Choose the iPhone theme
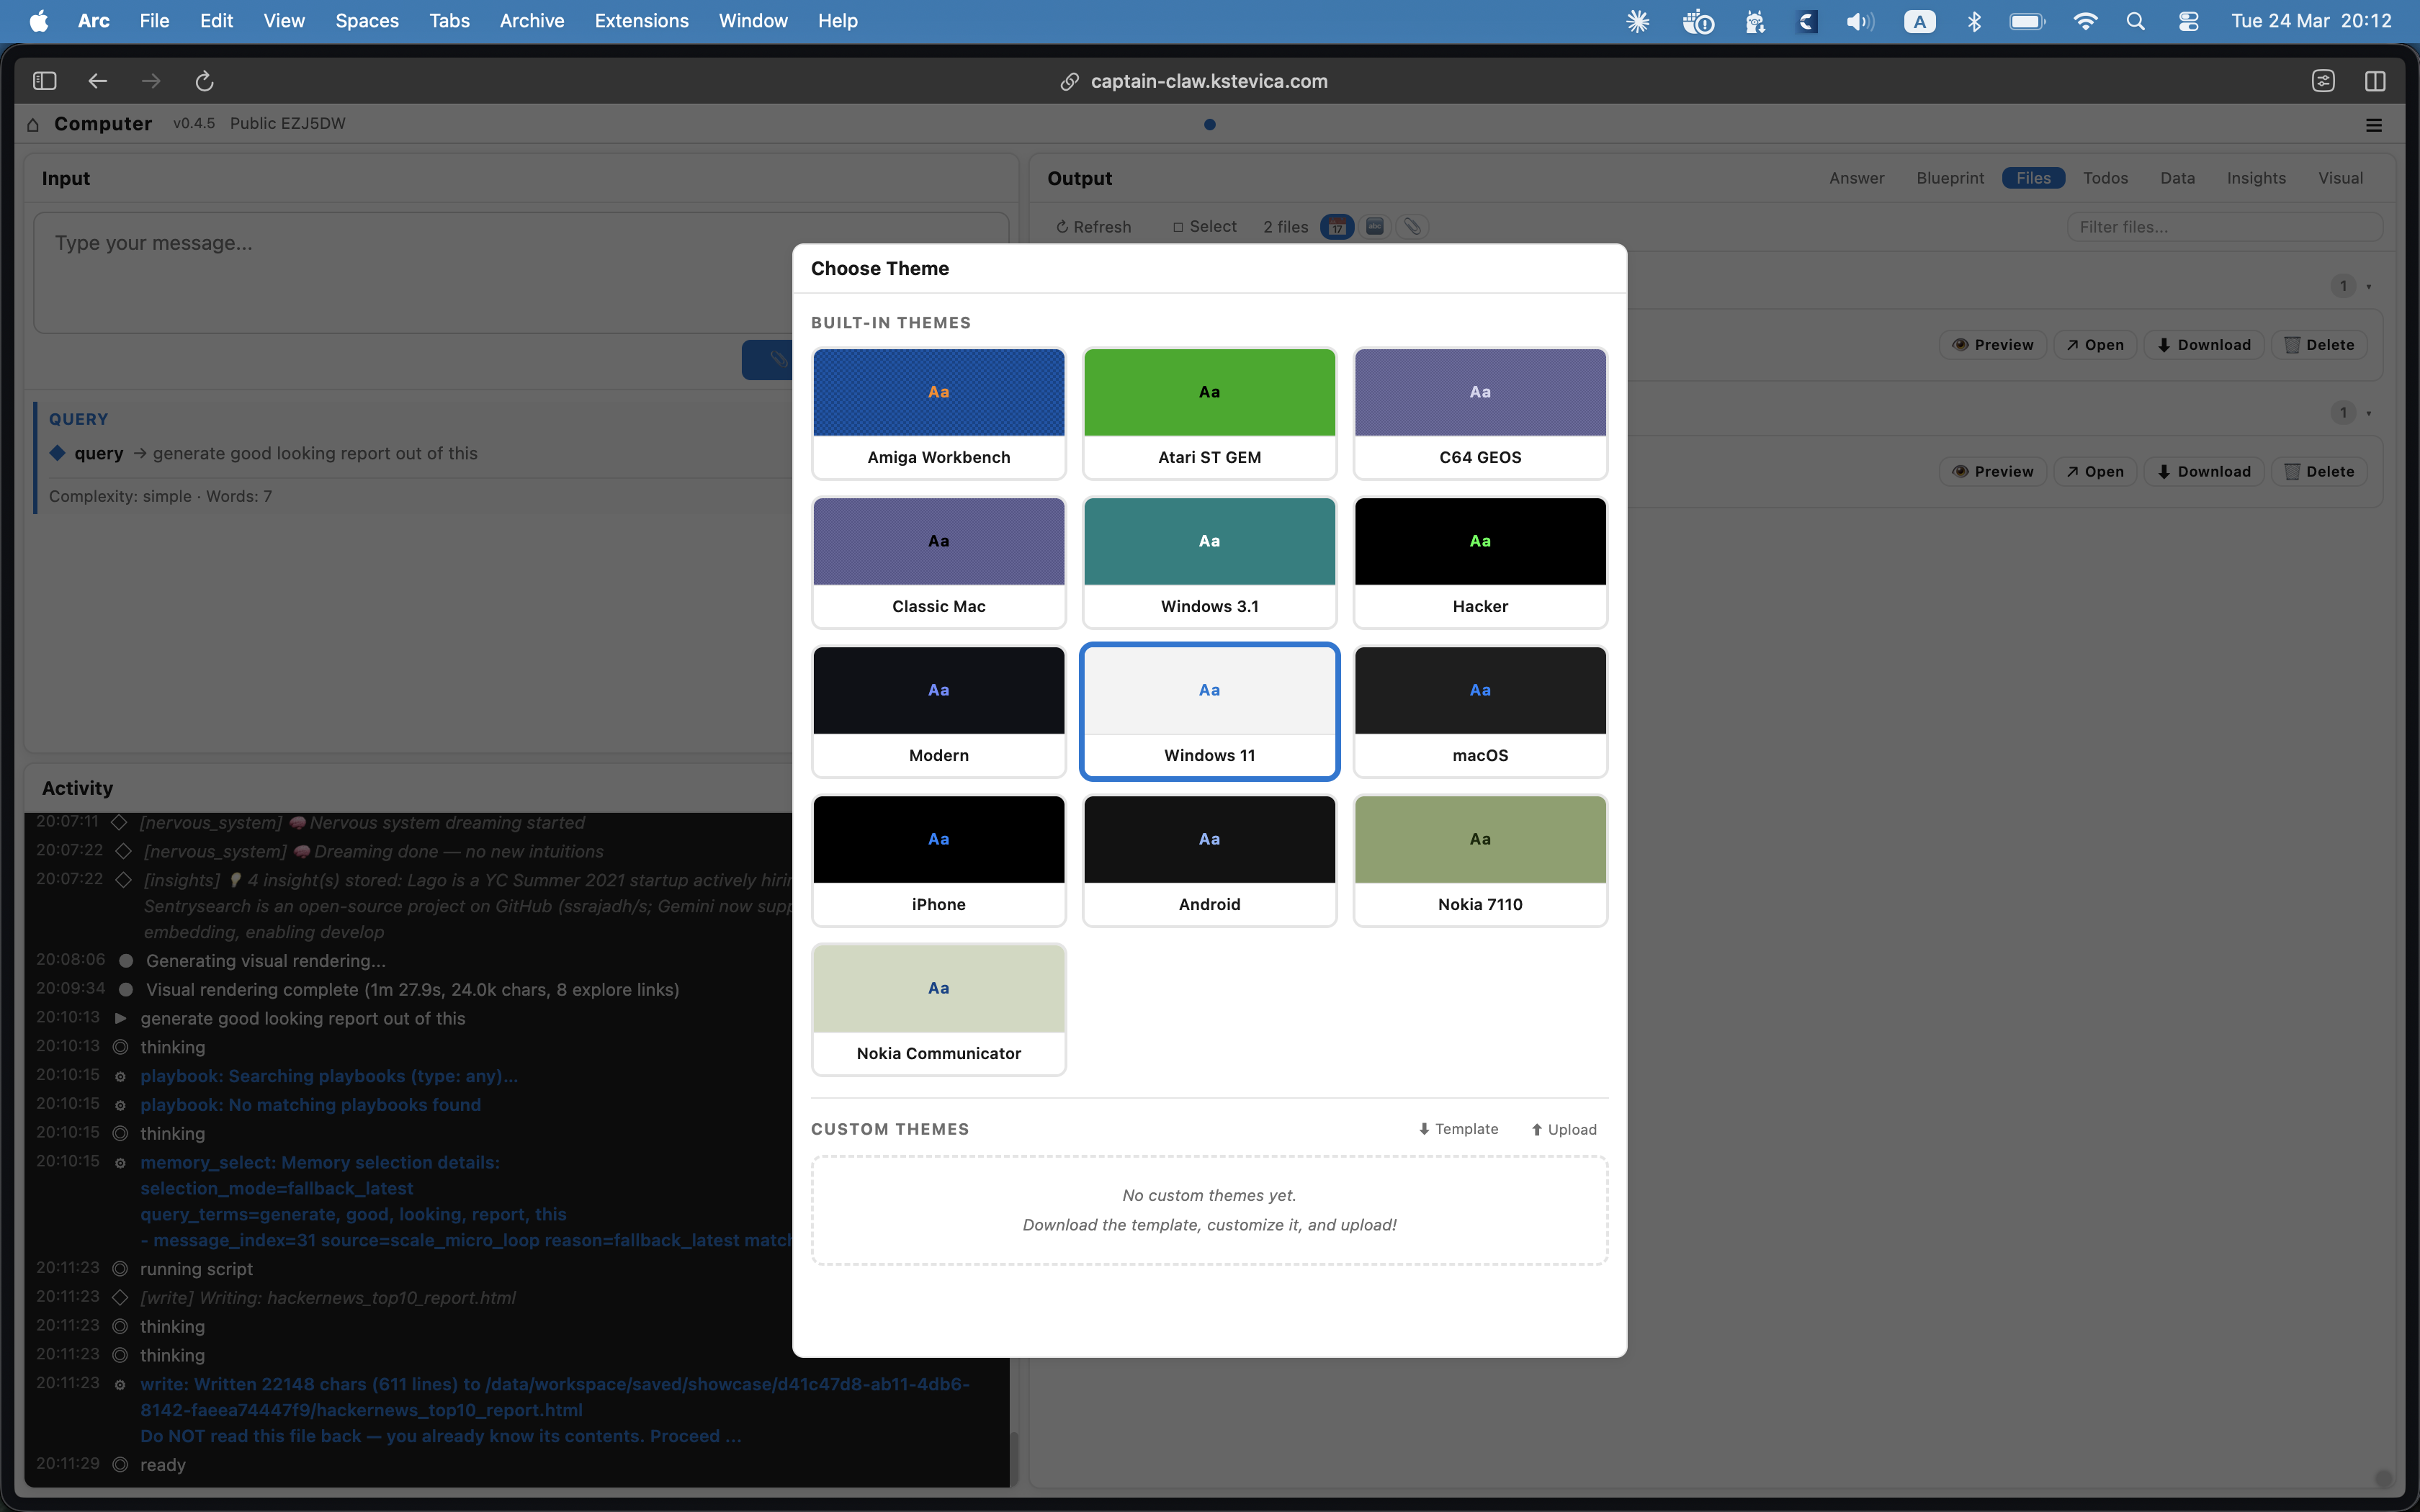2420x1512 pixels. click(938, 861)
